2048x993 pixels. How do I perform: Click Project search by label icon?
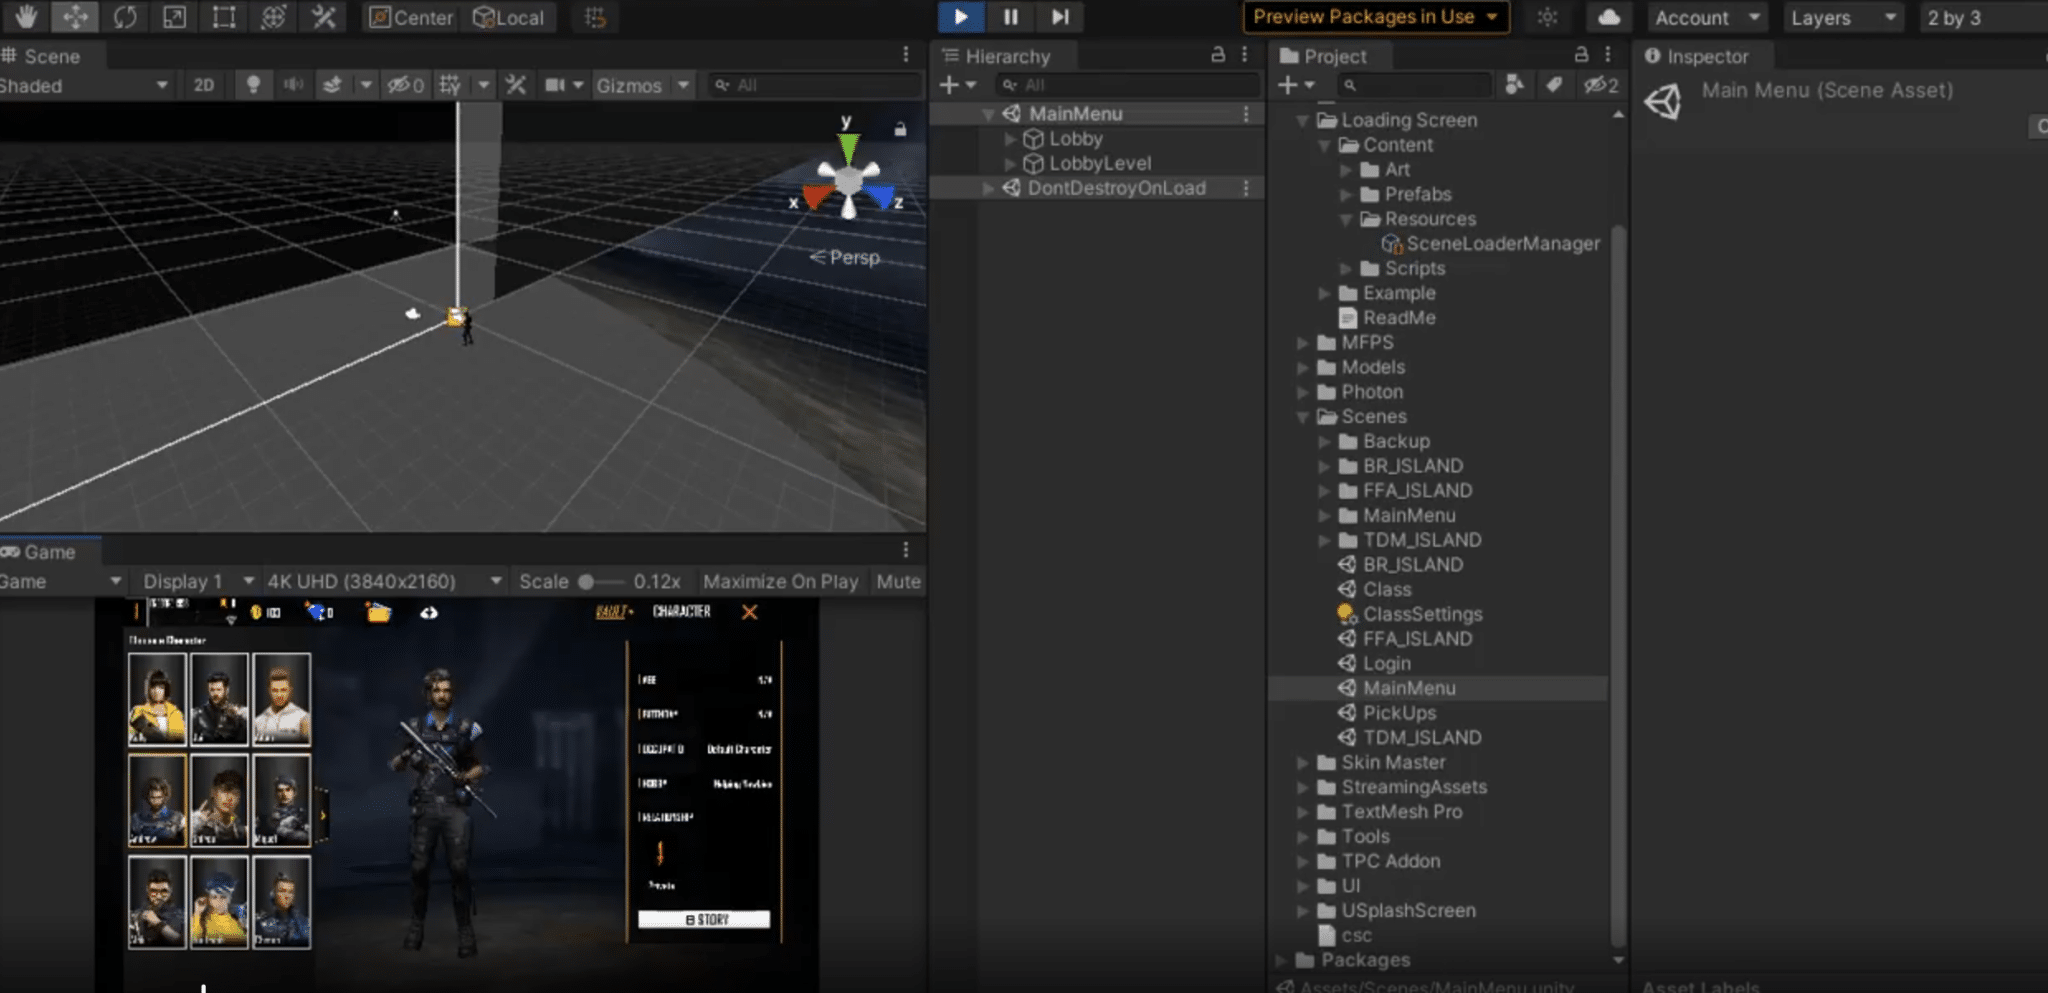[x=1554, y=85]
